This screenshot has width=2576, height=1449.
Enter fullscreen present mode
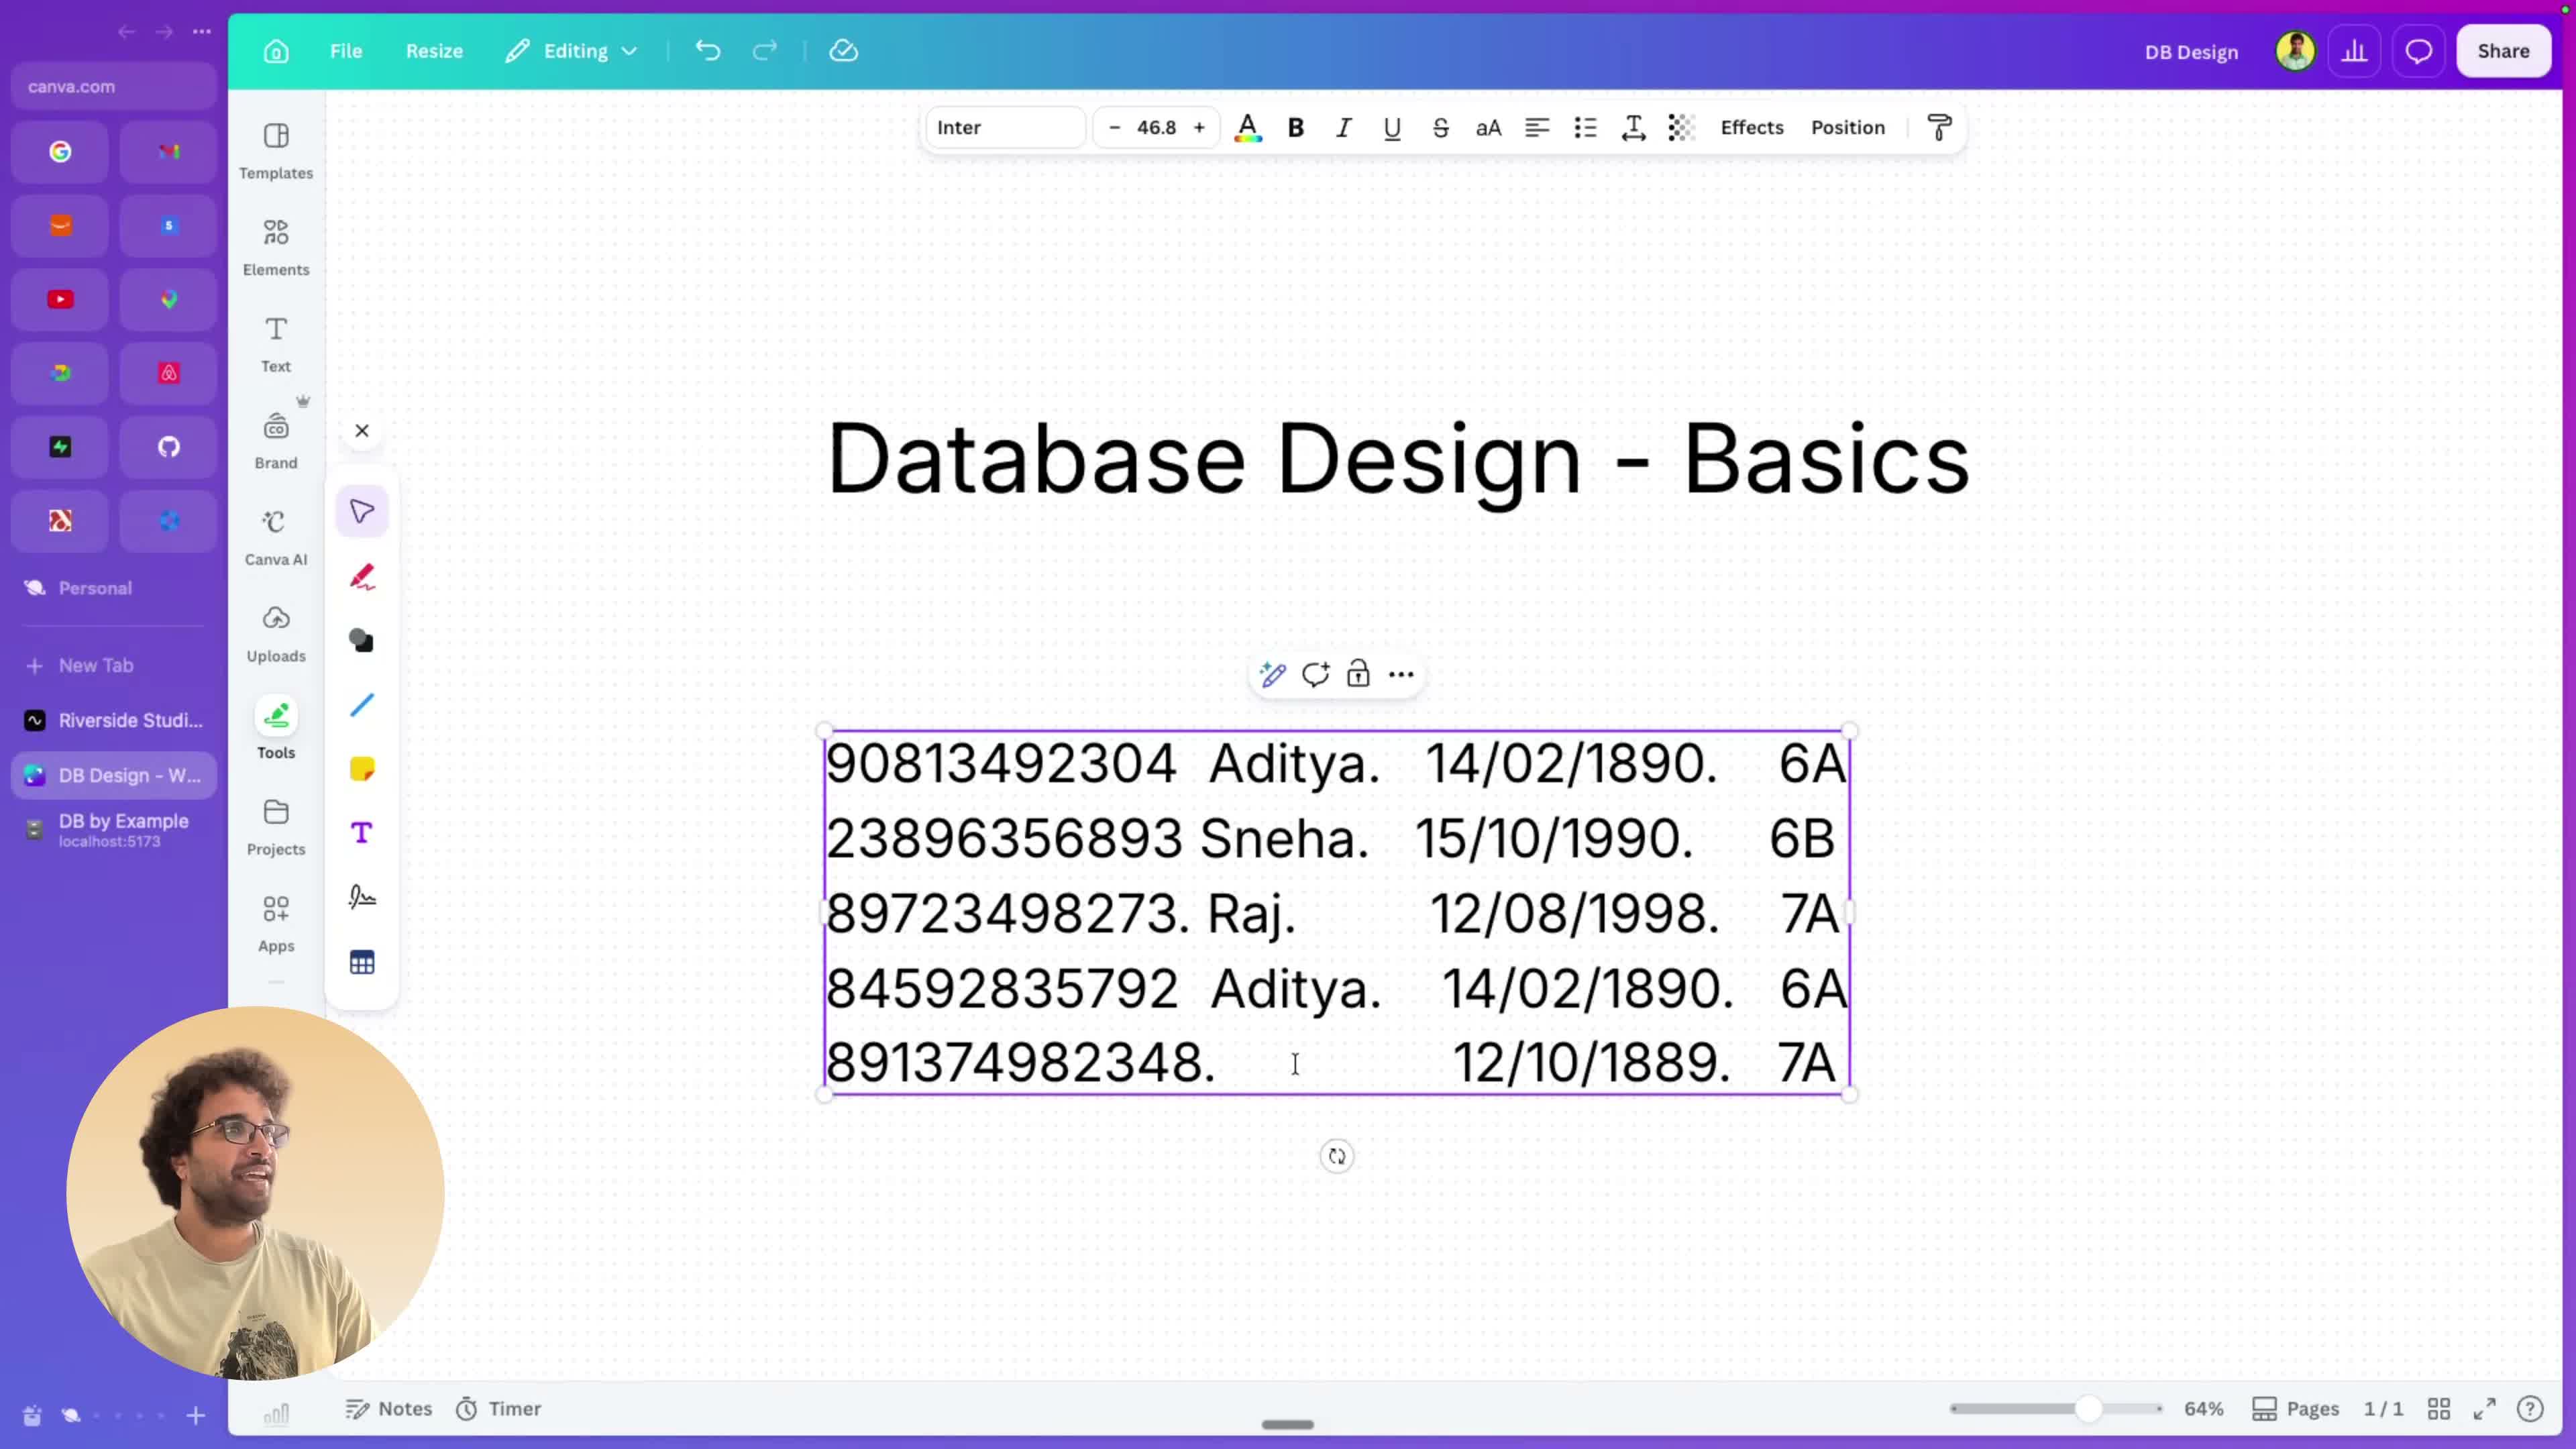click(2484, 1408)
